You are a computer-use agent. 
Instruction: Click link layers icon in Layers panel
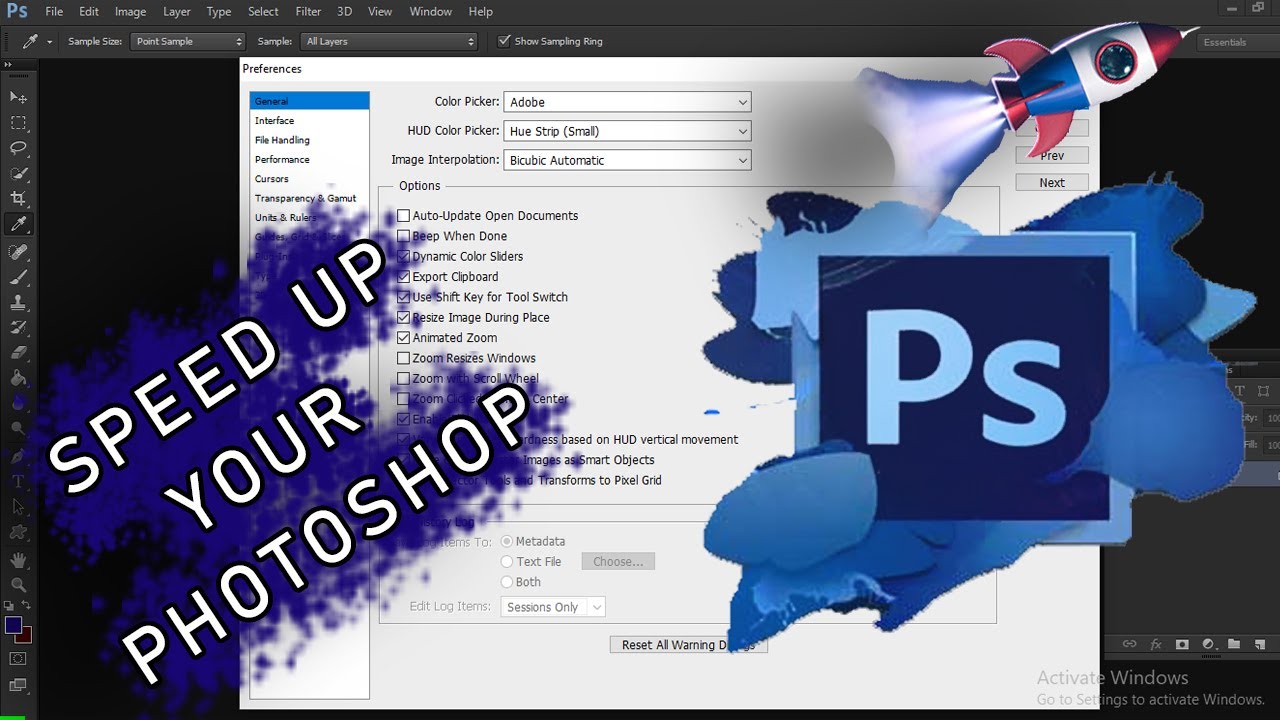[x=1130, y=644]
